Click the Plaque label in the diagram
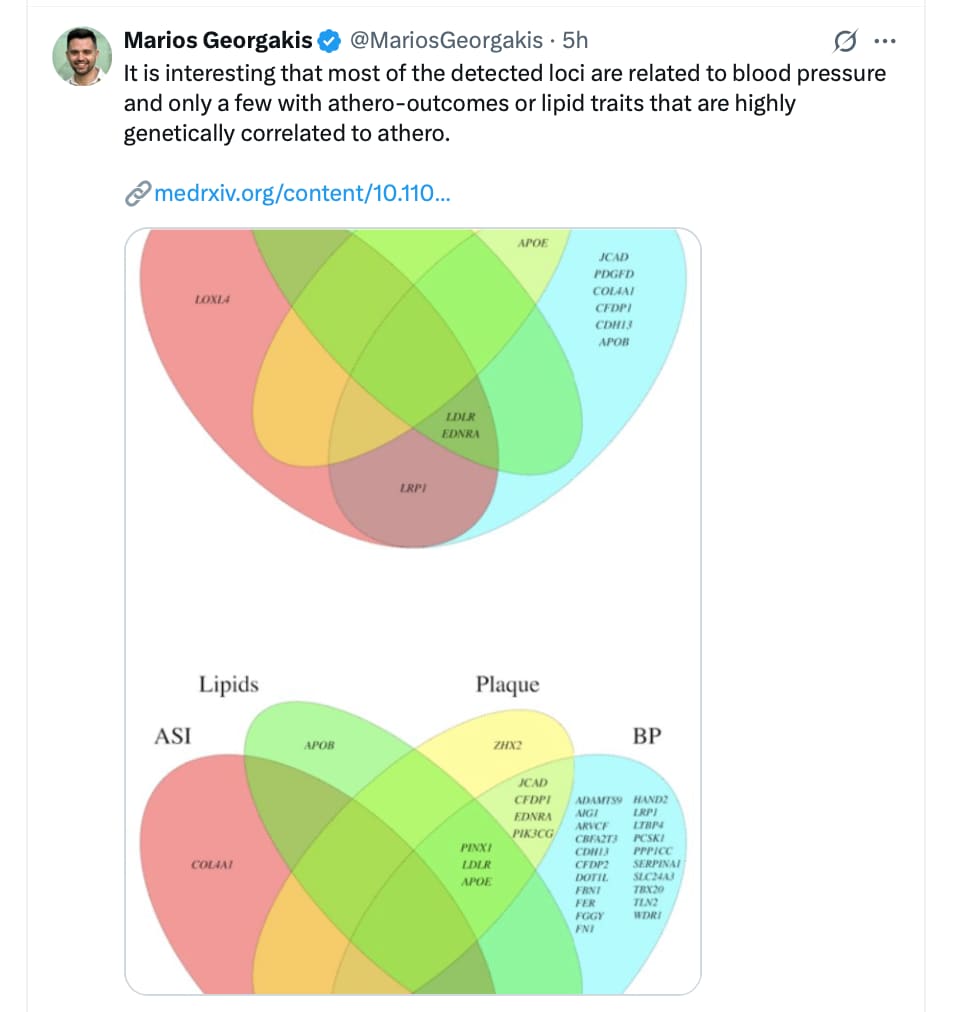This screenshot has width=966, height=1012. [x=507, y=685]
